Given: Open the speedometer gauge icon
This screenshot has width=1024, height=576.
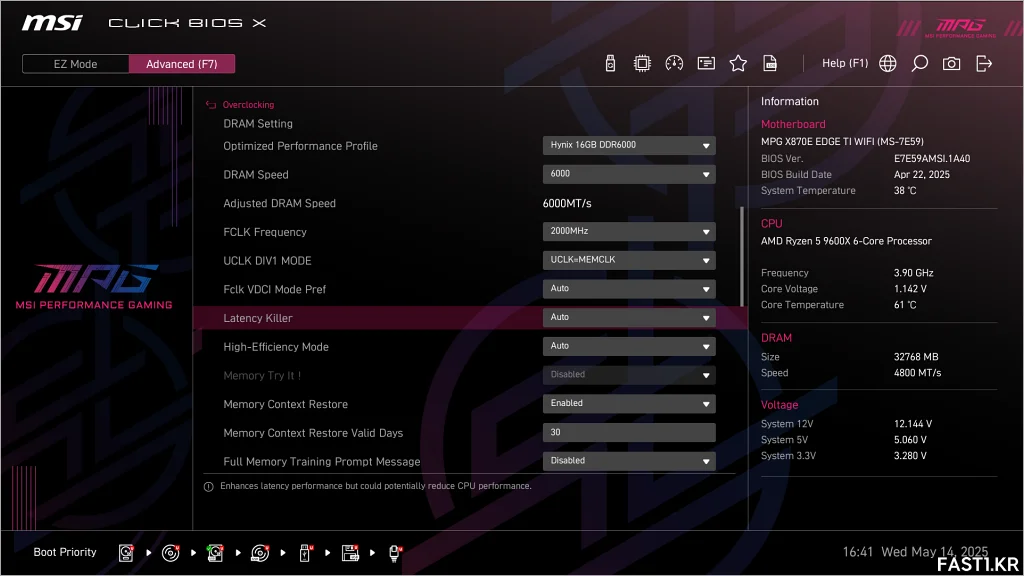Looking at the screenshot, I should [674, 63].
